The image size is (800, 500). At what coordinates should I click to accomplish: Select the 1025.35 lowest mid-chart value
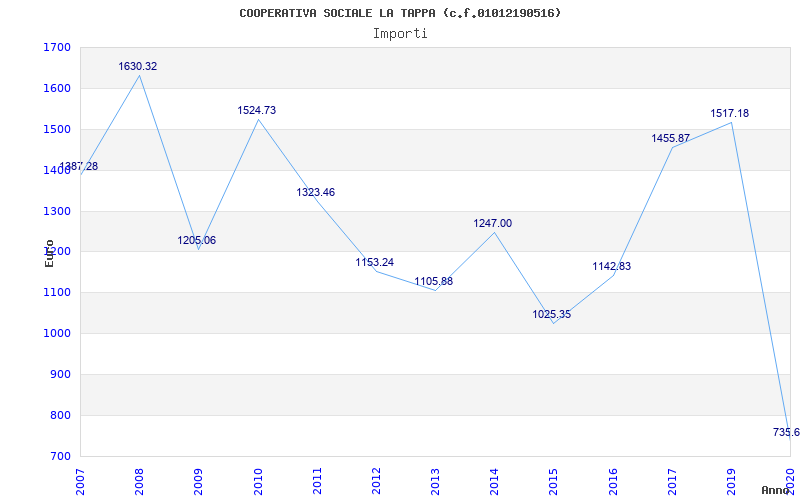[x=552, y=314]
